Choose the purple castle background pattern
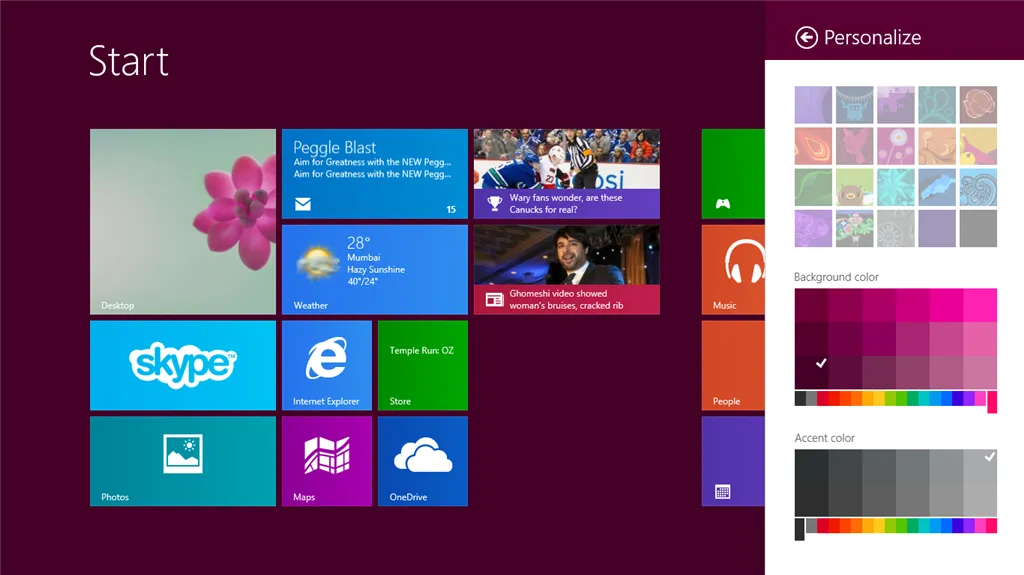Viewport: 1024px width, 575px height. click(895, 105)
